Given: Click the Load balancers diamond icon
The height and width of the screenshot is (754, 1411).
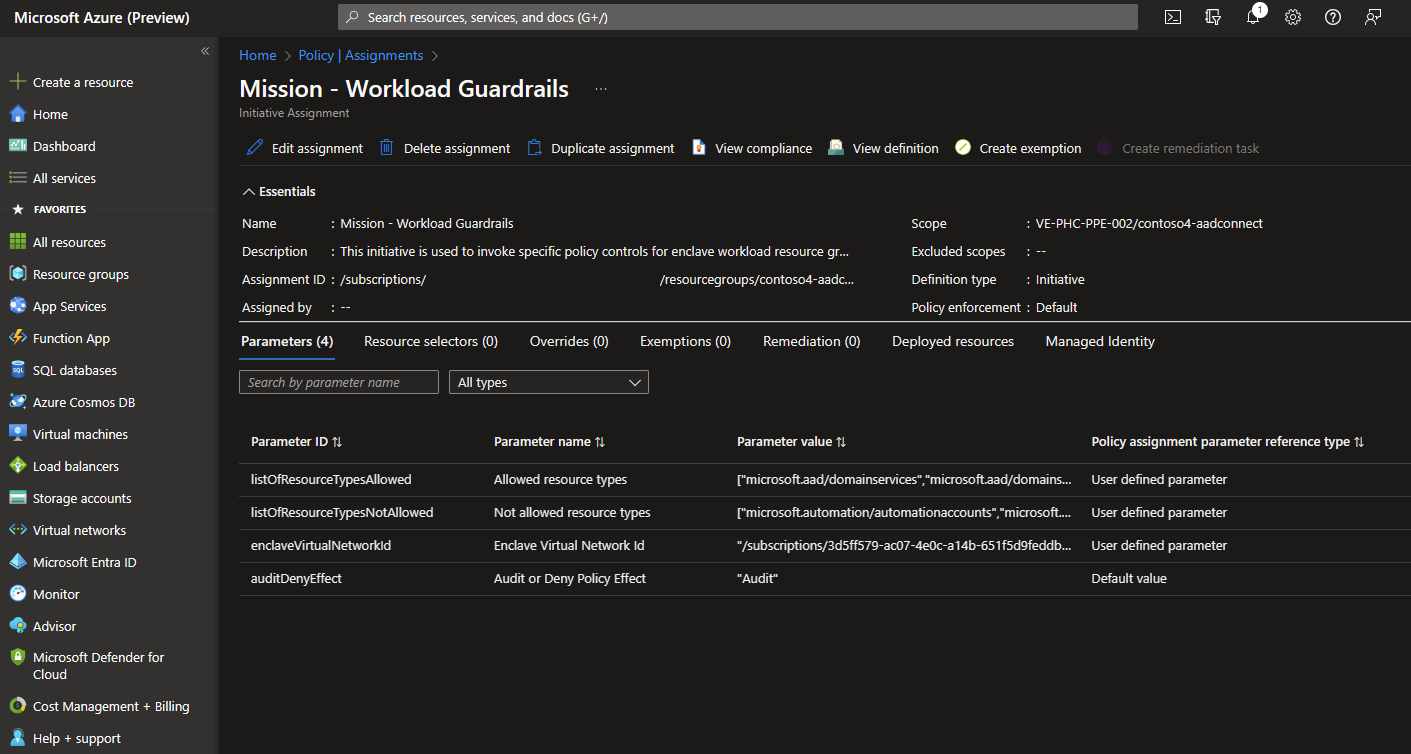Looking at the screenshot, I should [x=17, y=466].
